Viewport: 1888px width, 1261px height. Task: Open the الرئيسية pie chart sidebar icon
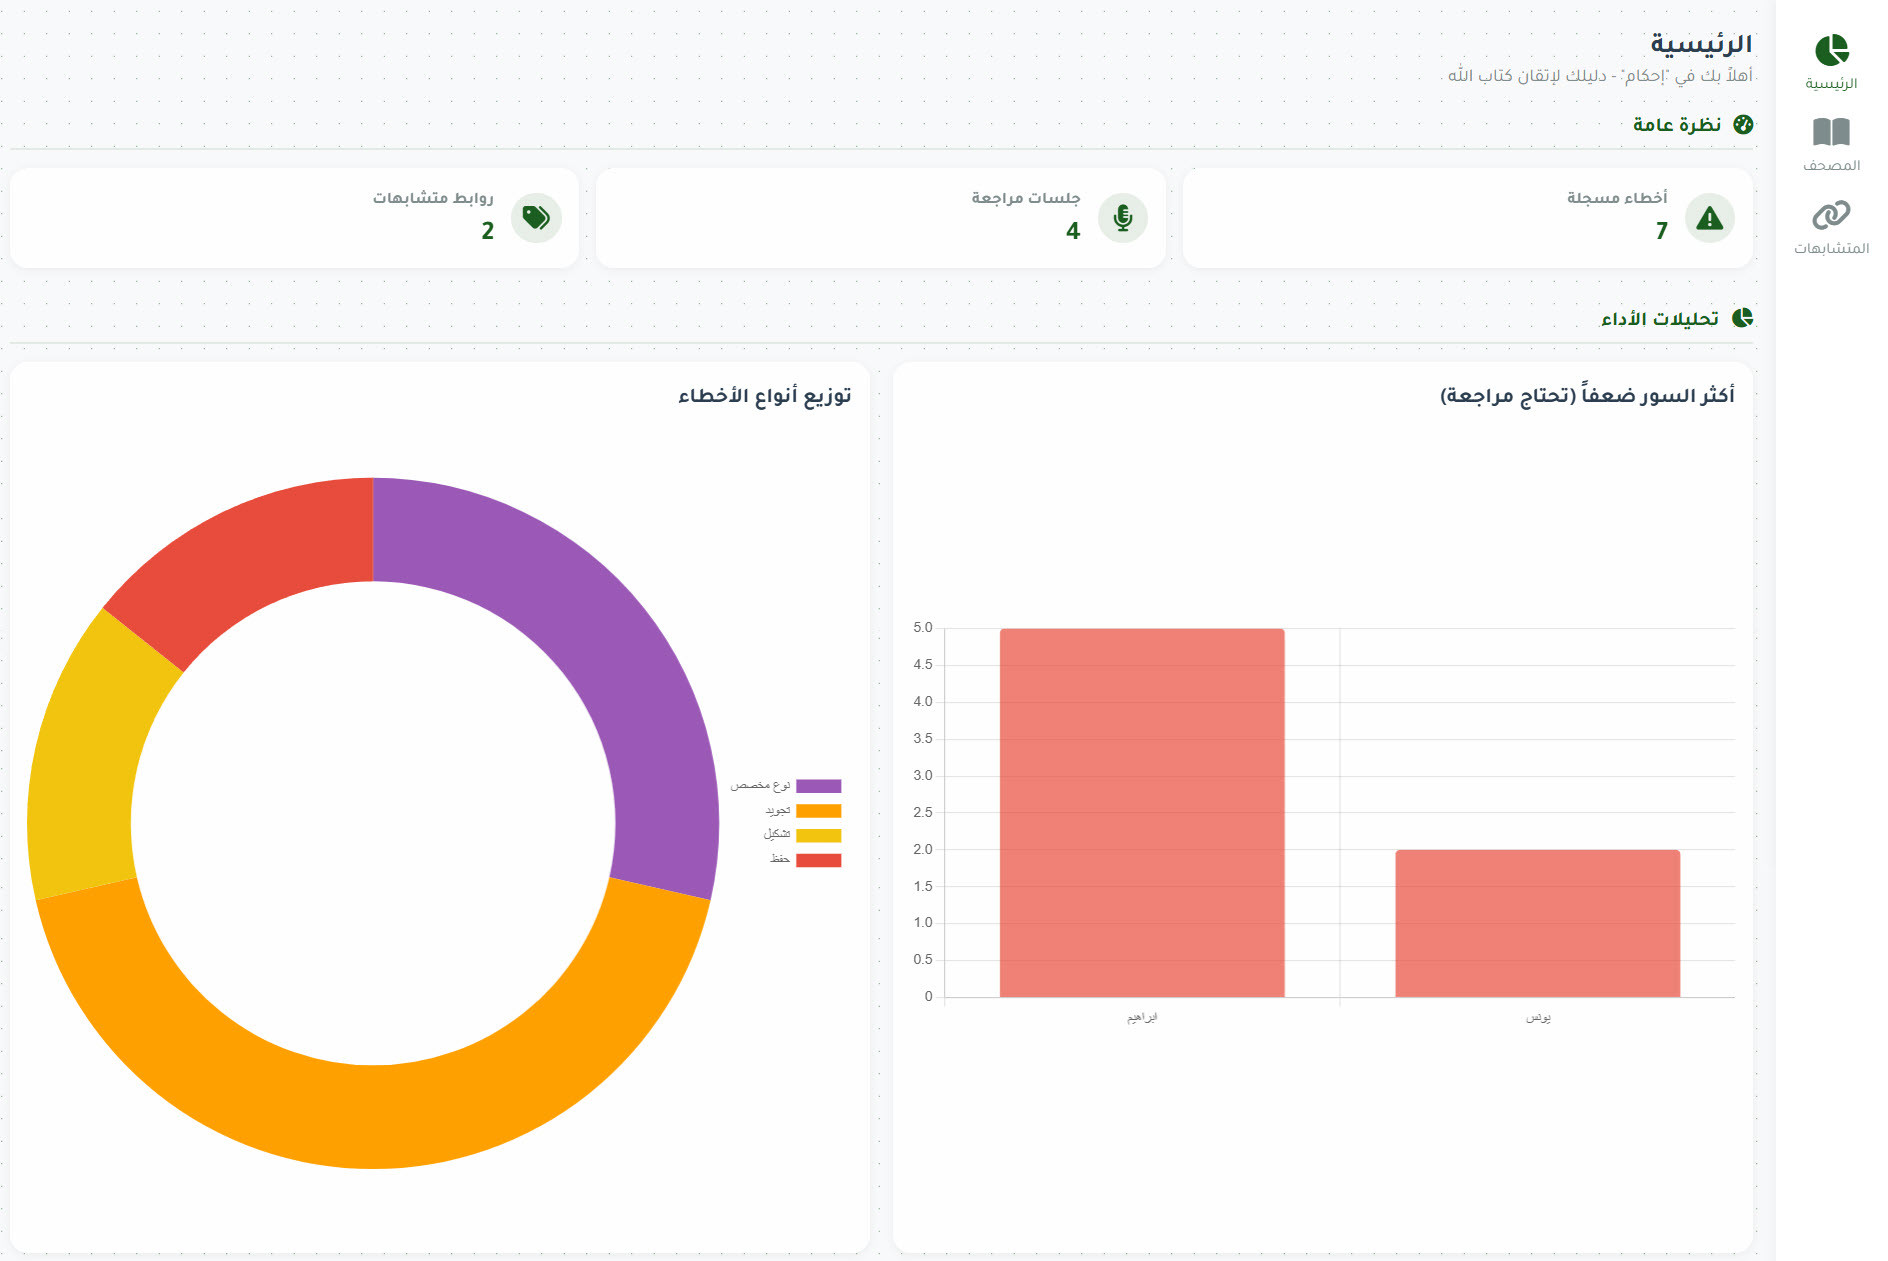(1831, 50)
